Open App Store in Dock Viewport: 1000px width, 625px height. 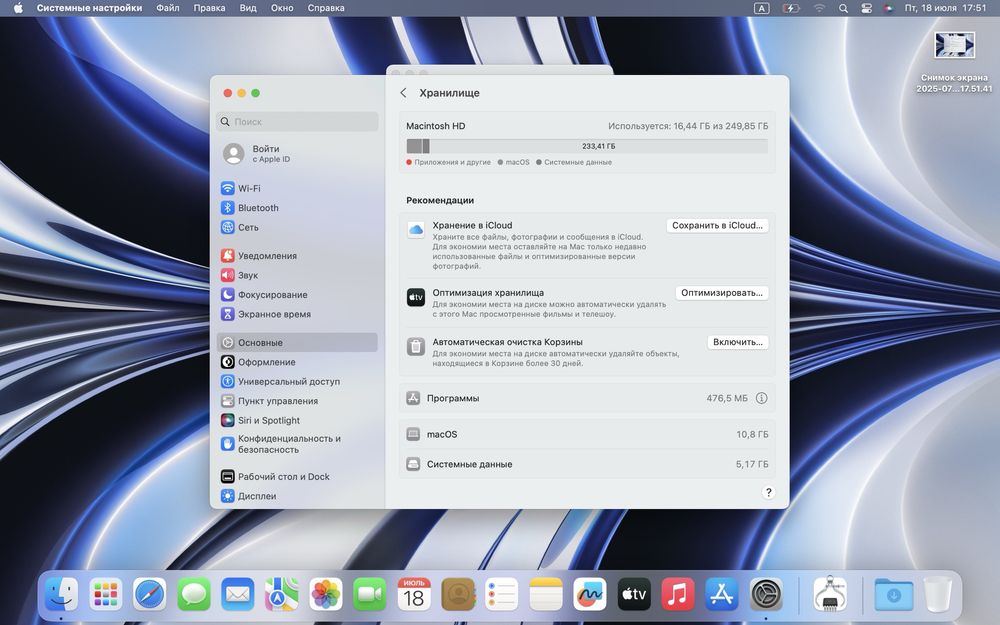pyautogui.click(x=722, y=594)
